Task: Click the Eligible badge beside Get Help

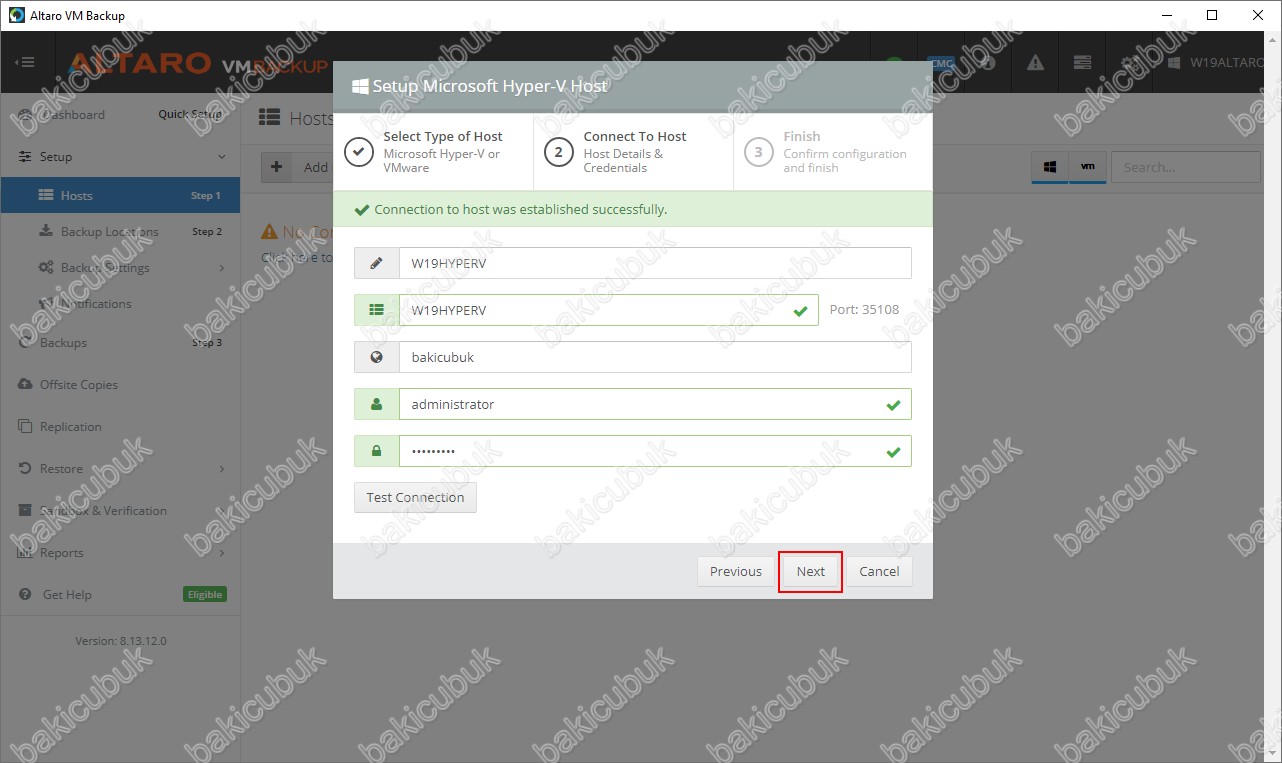Action: pos(205,595)
